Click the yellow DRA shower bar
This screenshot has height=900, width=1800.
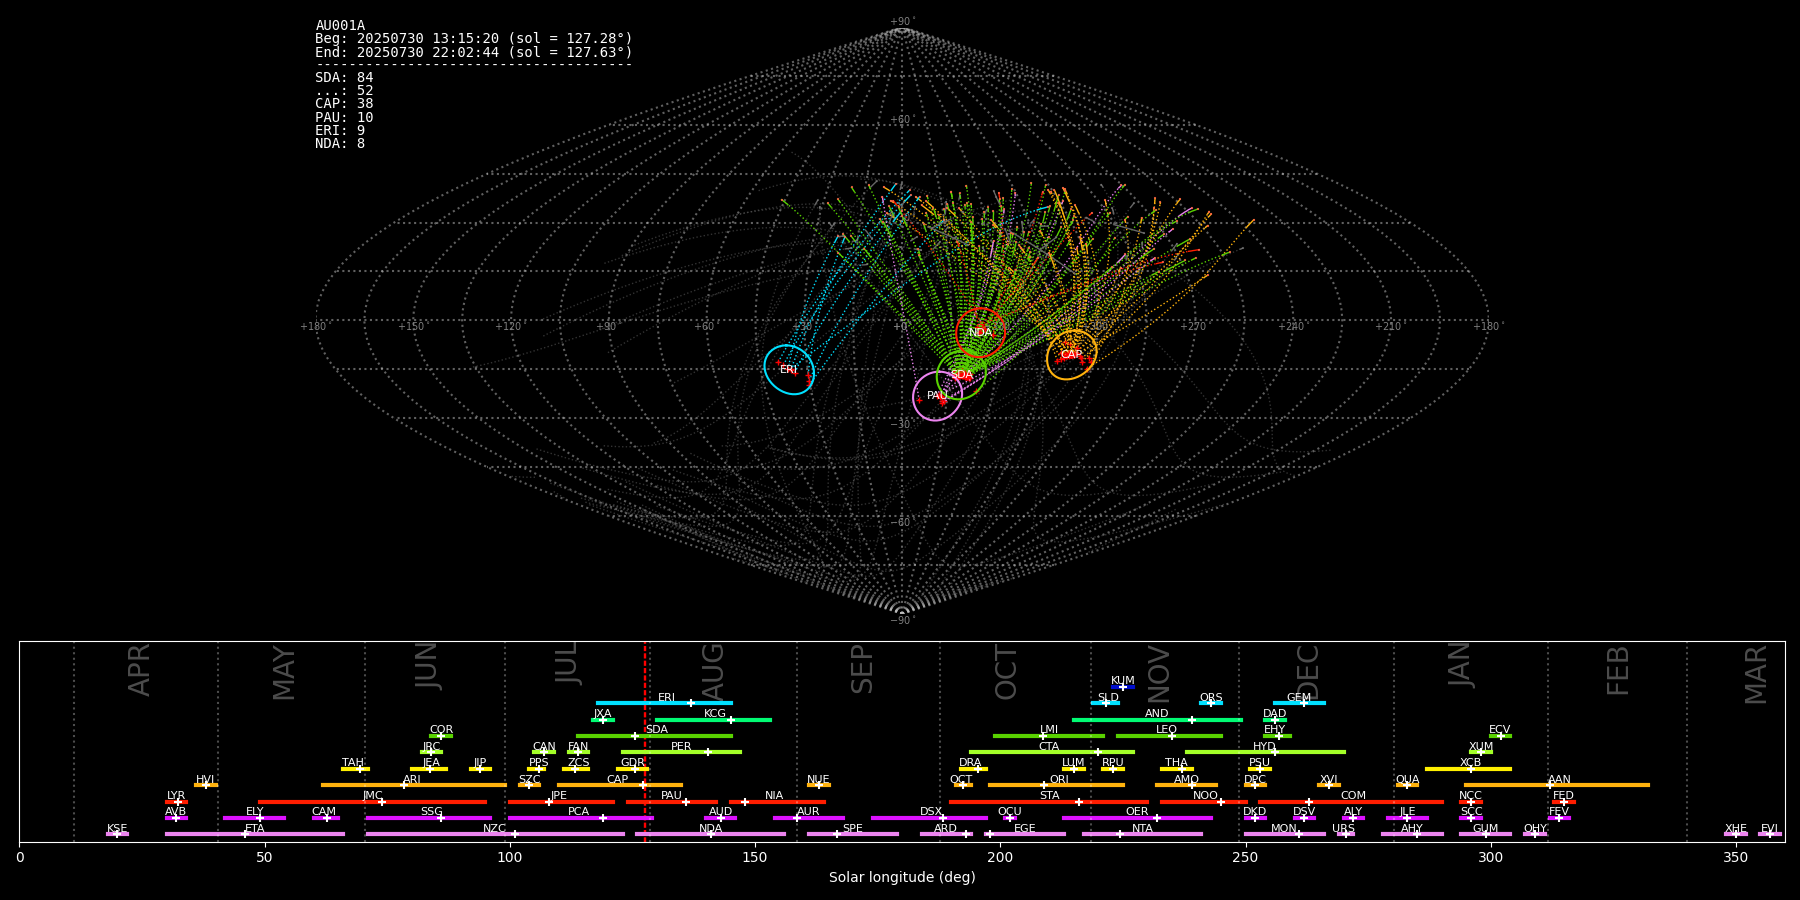point(973,768)
